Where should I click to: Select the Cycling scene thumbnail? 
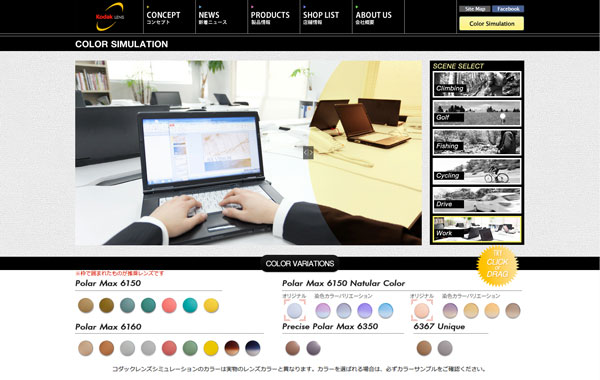(477, 171)
